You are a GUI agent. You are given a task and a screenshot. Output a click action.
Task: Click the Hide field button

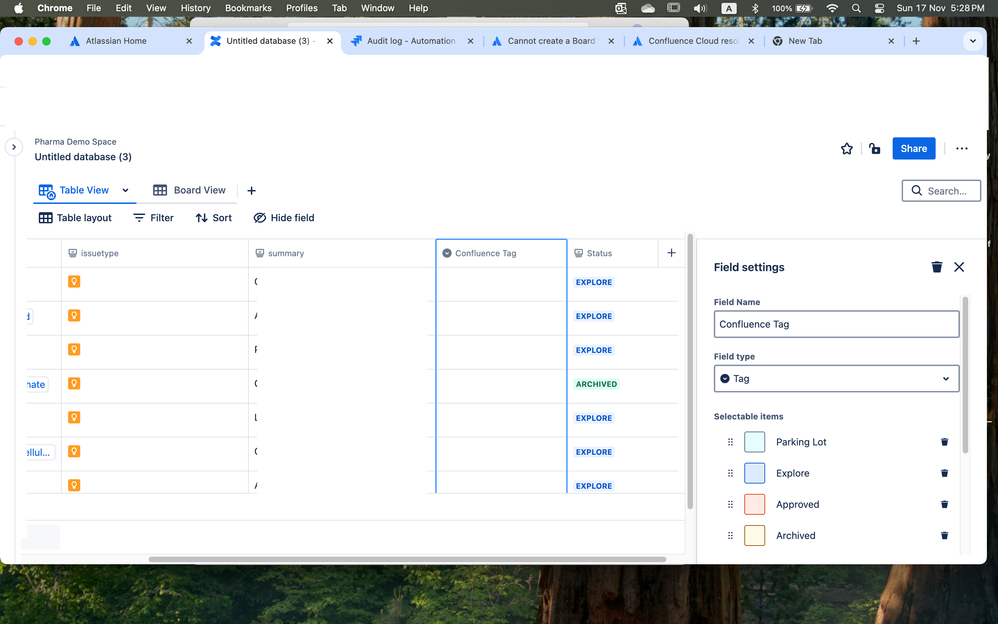point(284,218)
